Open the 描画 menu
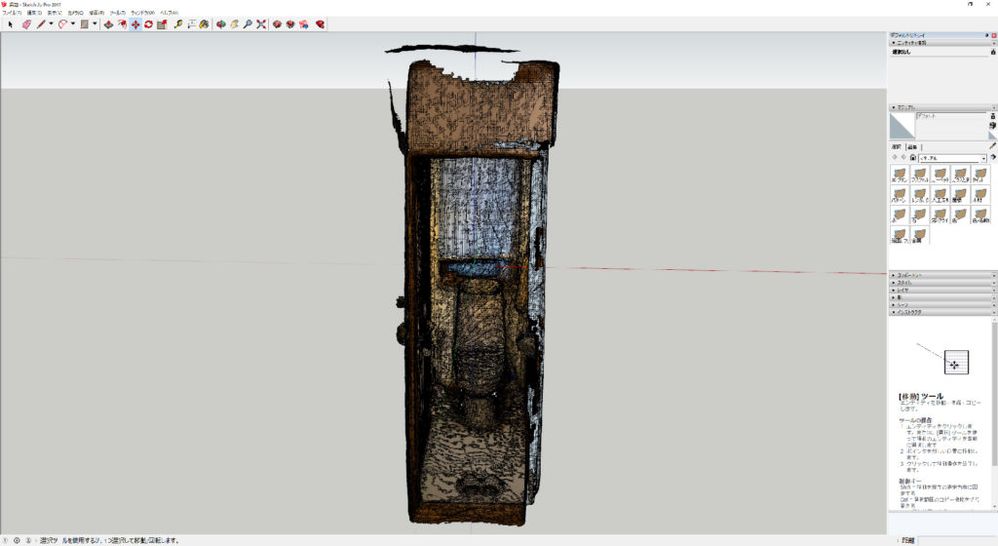 pyautogui.click(x=97, y=12)
